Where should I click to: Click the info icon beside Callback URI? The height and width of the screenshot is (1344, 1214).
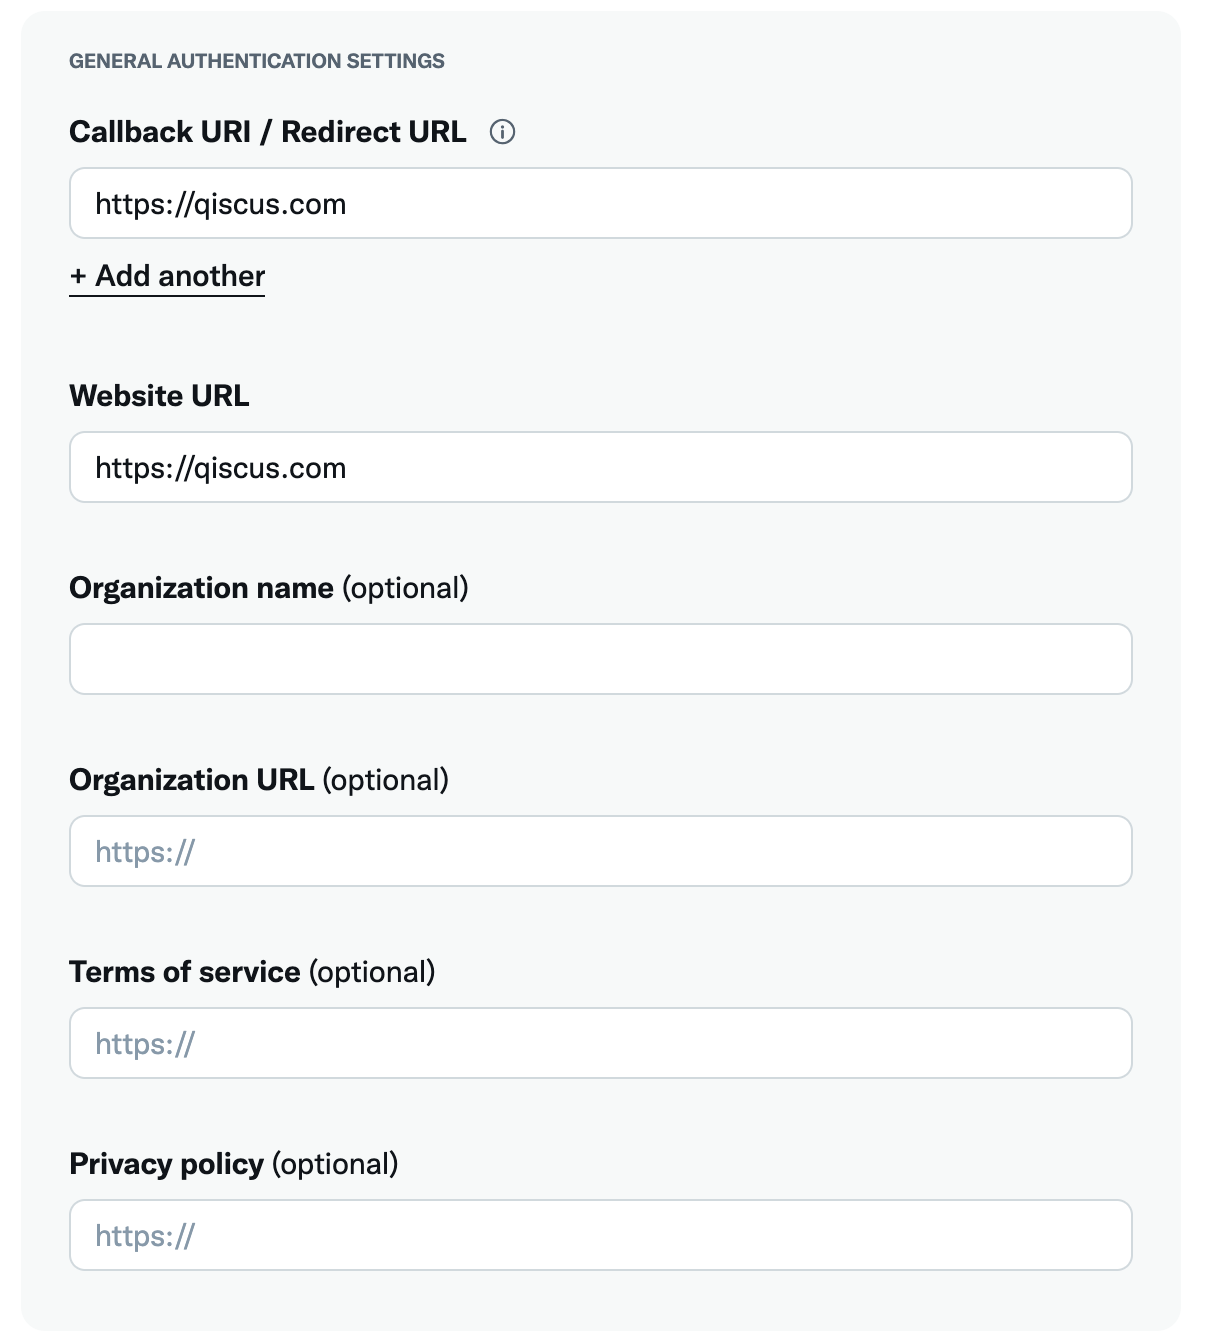[x=502, y=132]
